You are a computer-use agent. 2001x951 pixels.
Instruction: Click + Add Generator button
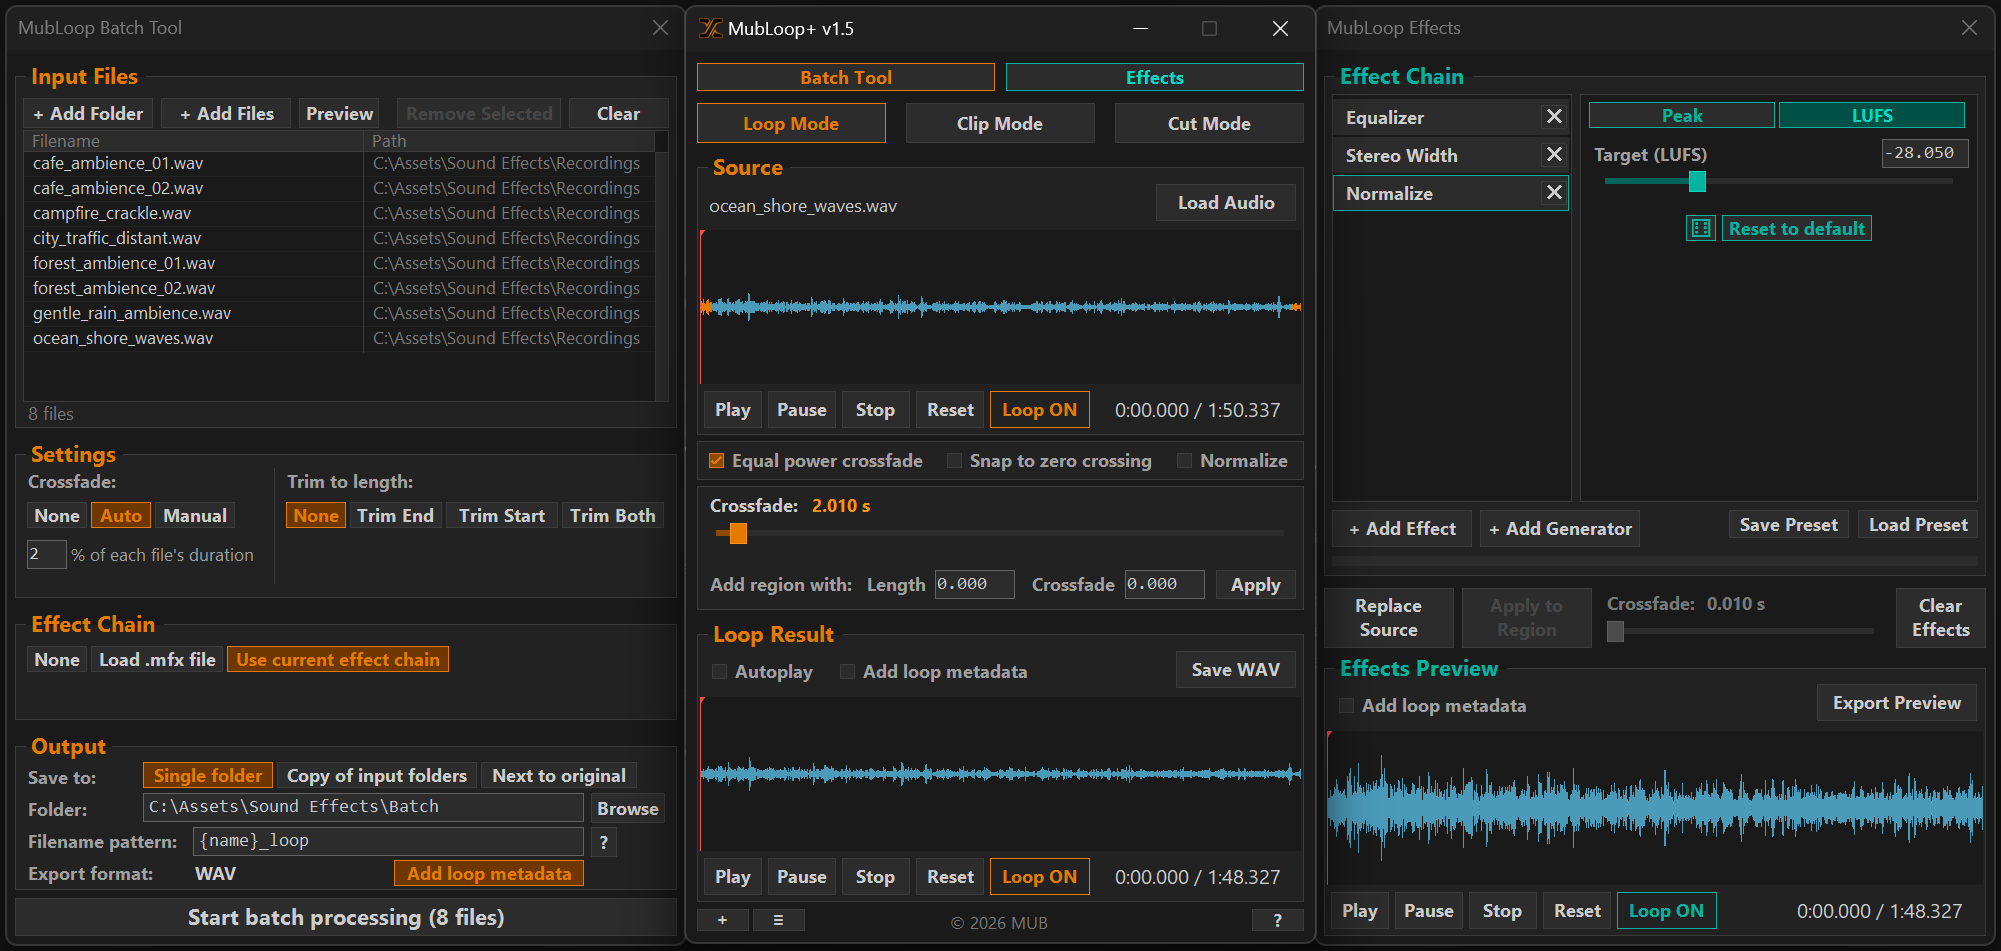1560,529
